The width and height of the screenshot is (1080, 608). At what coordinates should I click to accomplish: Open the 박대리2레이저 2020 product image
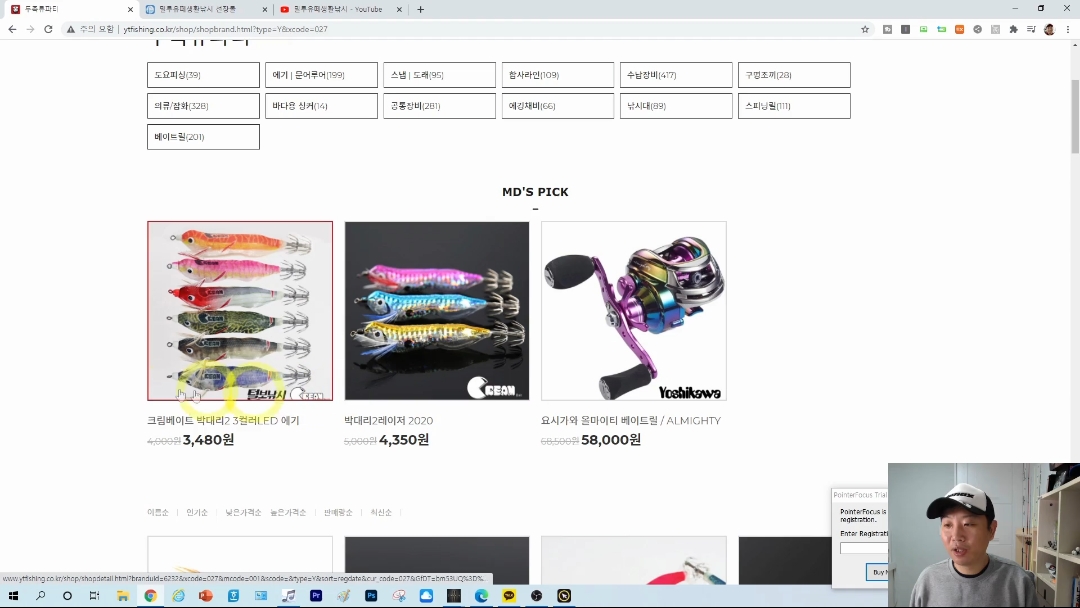point(437,311)
